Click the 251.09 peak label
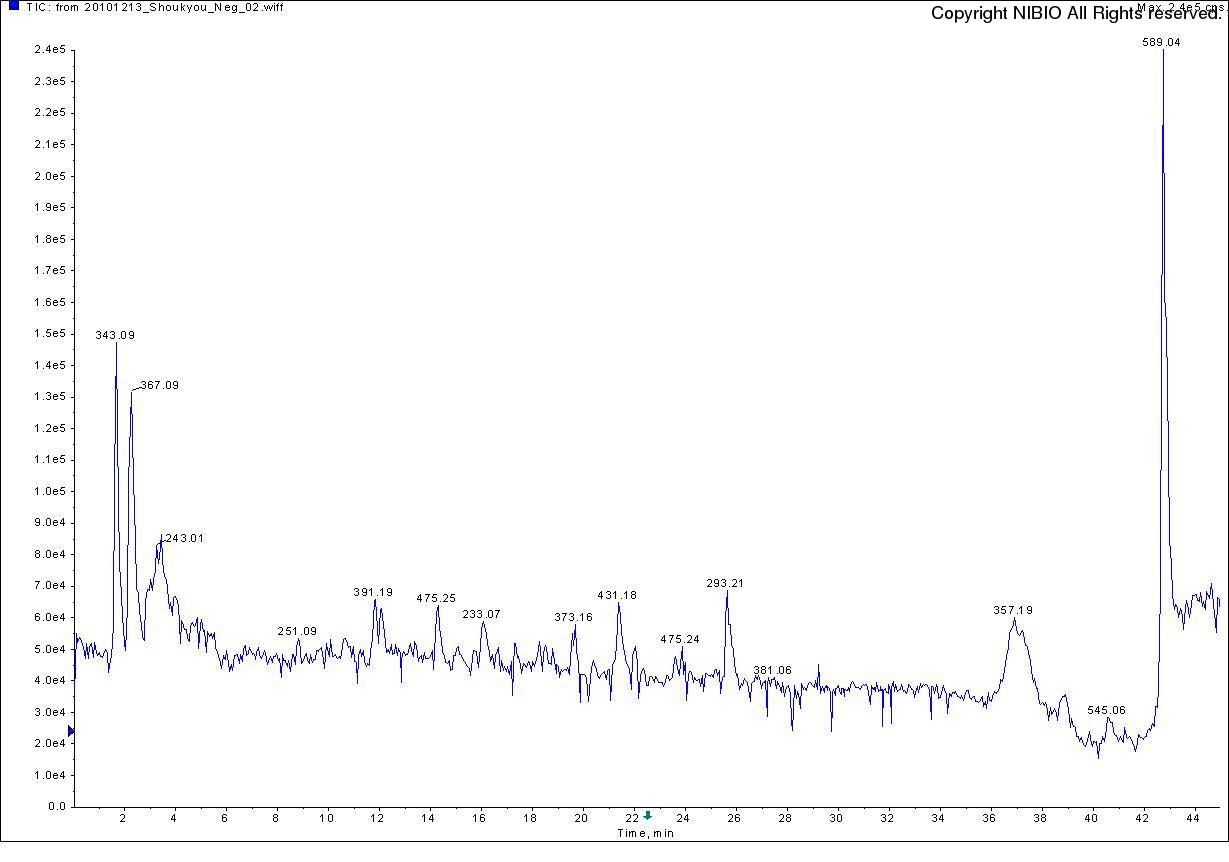 pyautogui.click(x=297, y=632)
